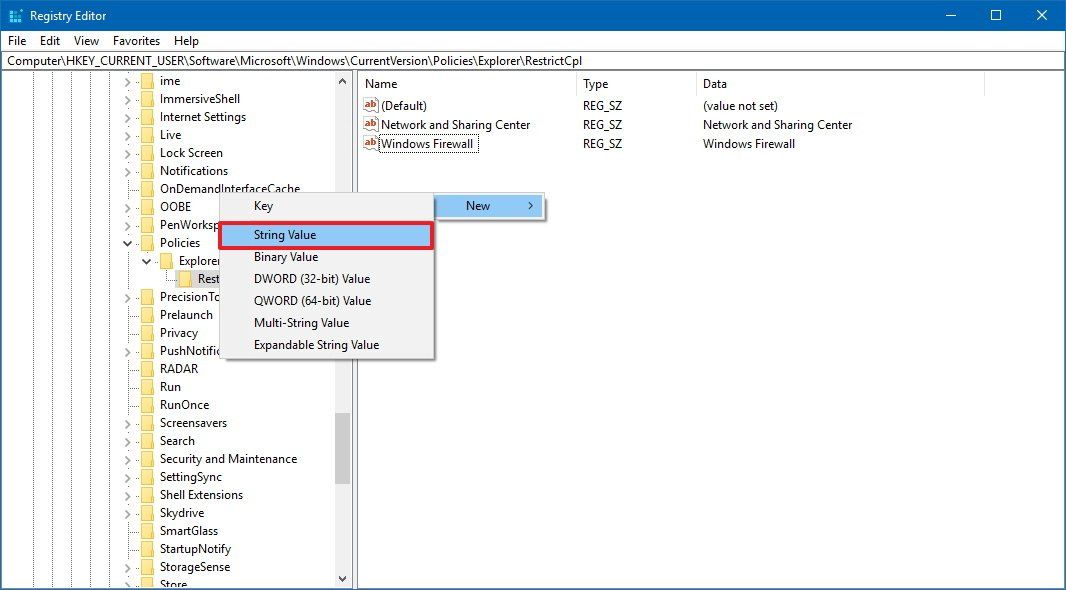Open the Favorites menu
This screenshot has height=590, width=1066.
coord(136,41)
